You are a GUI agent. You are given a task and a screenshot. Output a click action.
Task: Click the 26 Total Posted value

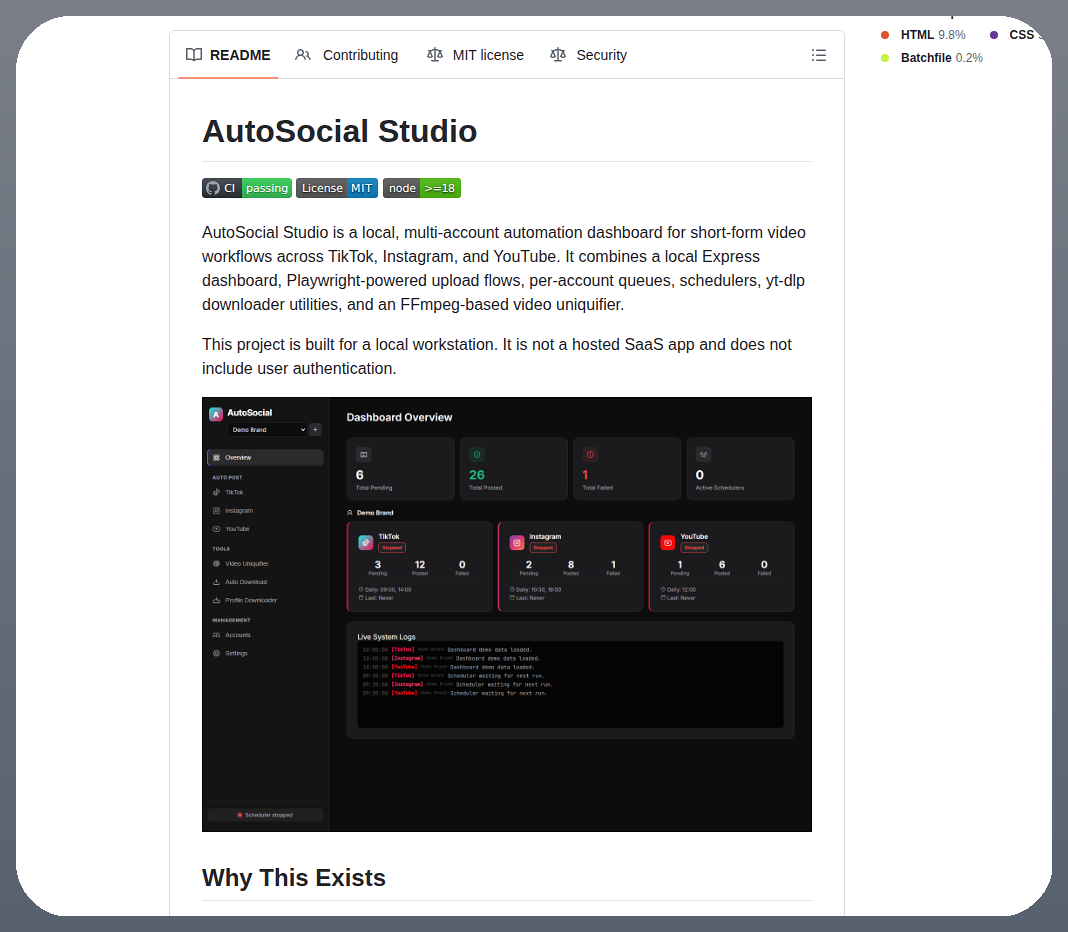click(x=477, y=476)
